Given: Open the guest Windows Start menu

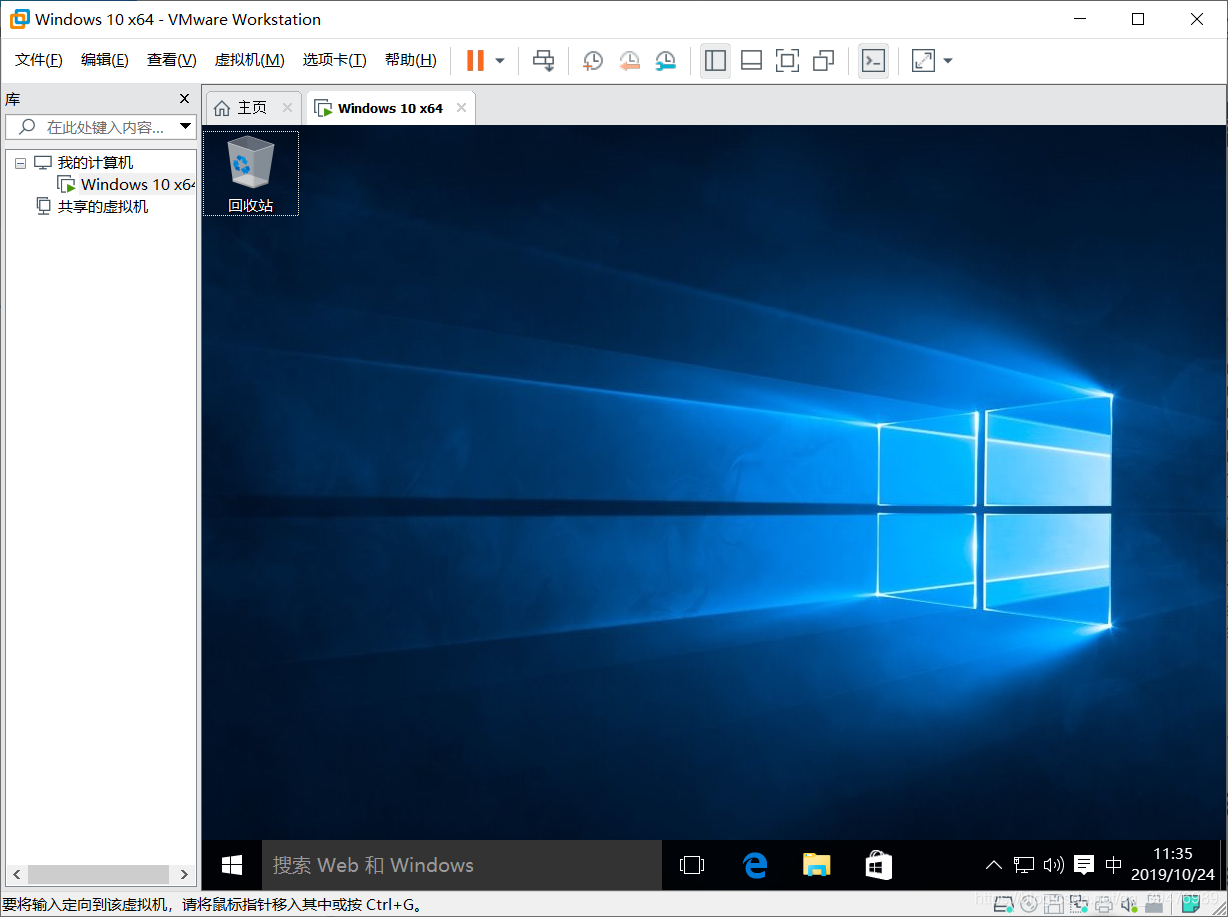Looking at the screenshot, I should point(232,865).
